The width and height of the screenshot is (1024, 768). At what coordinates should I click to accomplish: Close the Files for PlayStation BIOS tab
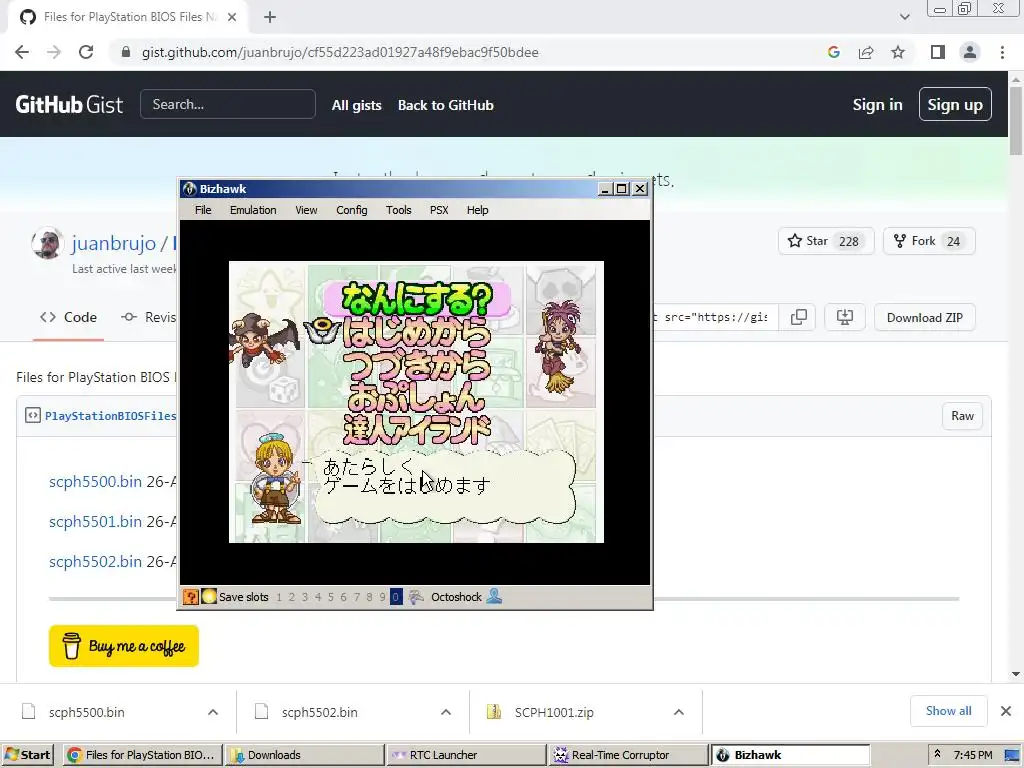point(232,17)
